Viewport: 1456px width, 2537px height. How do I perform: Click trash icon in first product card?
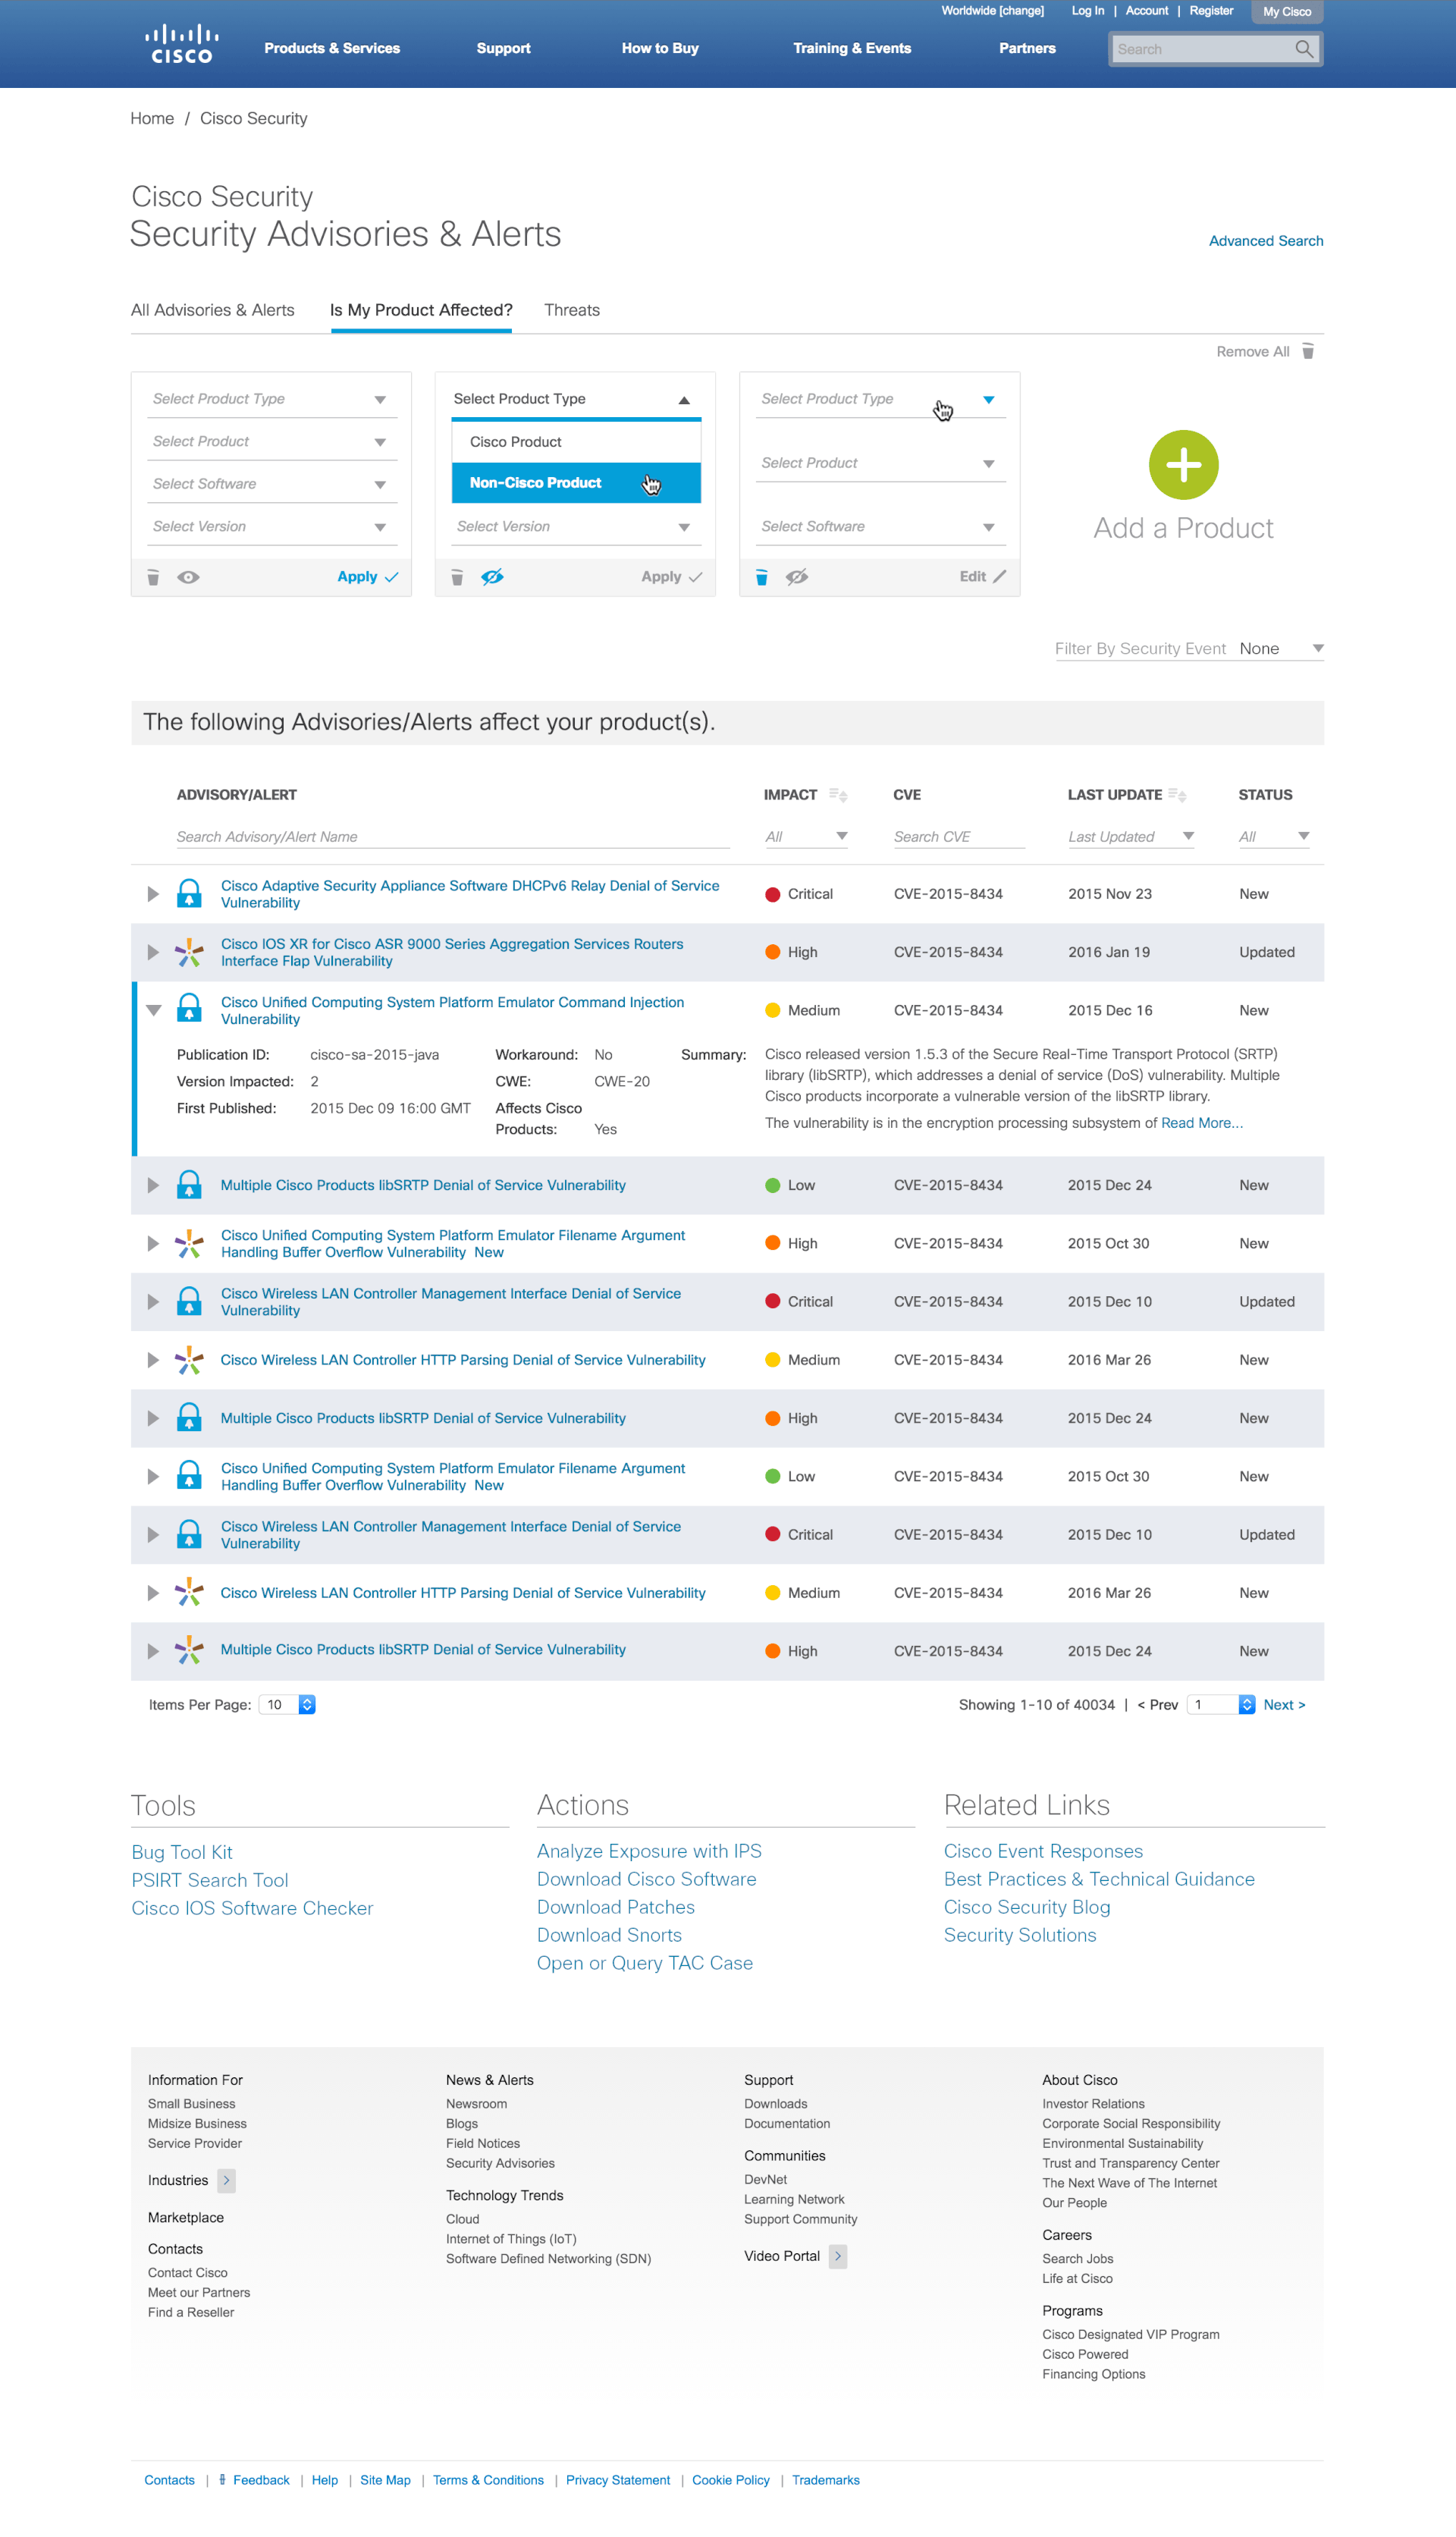tap(153, 577)
